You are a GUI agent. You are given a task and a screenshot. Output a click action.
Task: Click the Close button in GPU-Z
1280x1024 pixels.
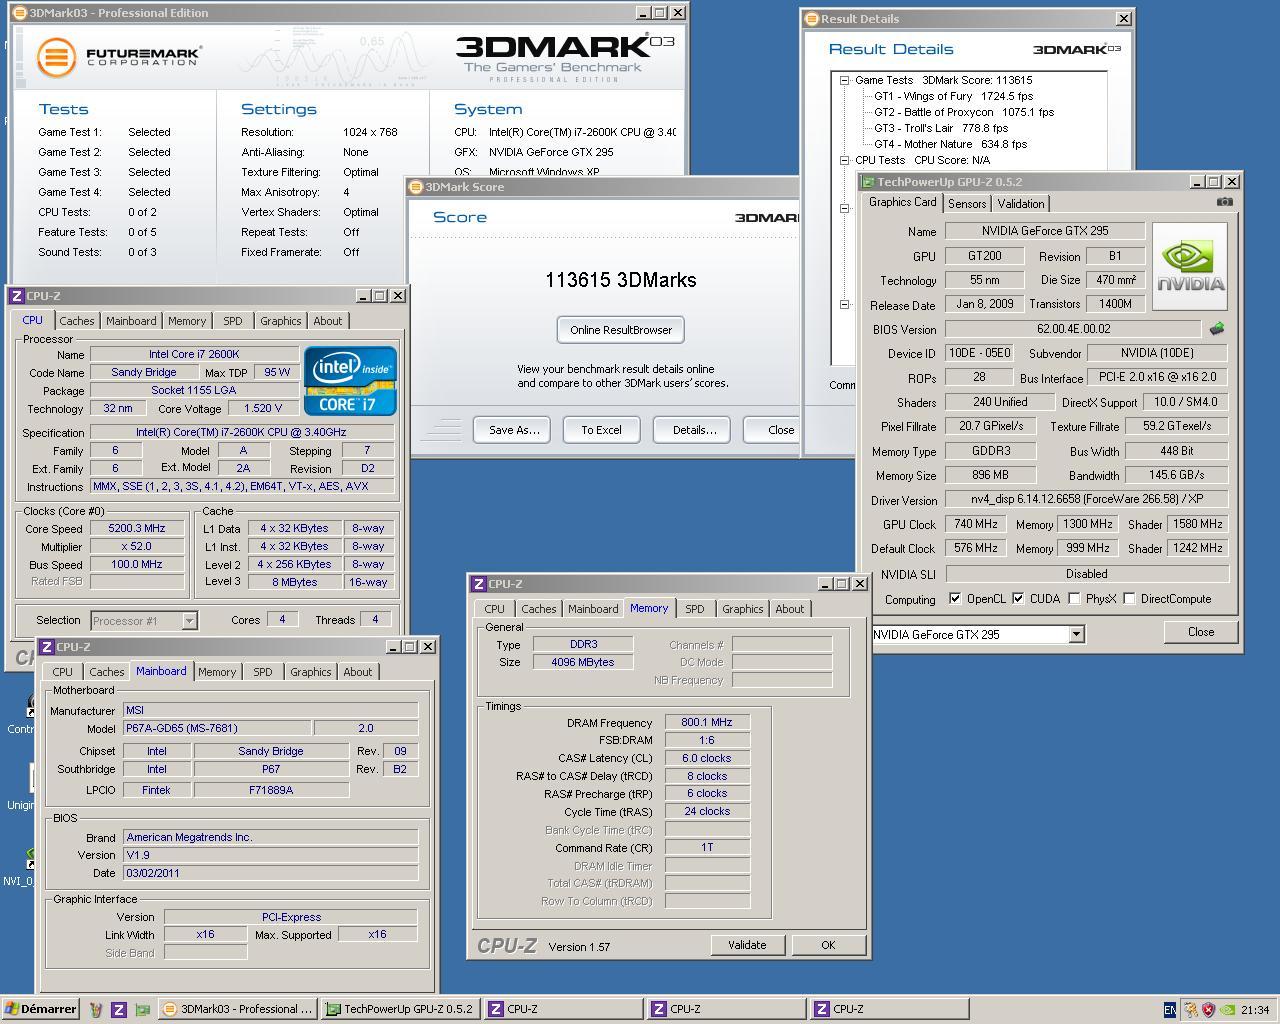(1201, 632)
